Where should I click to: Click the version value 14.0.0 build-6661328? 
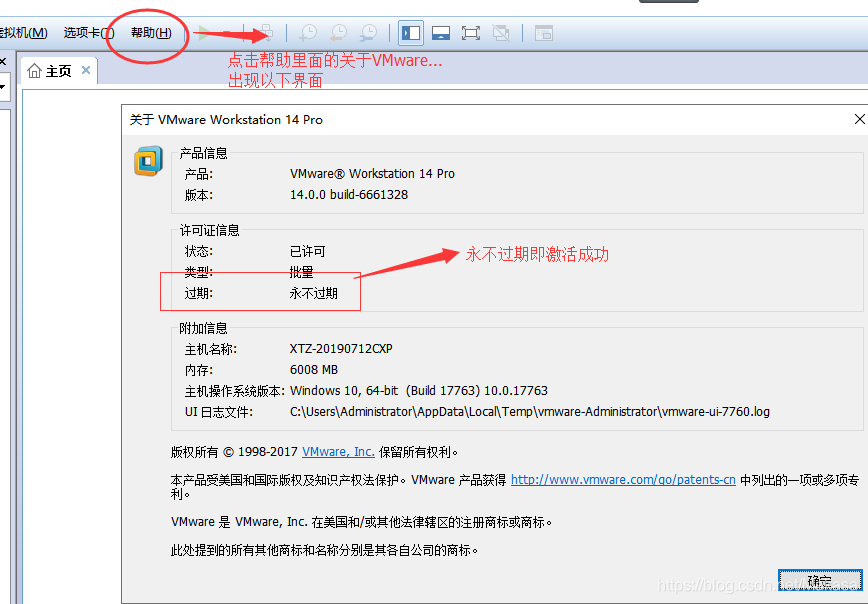coord(349,195)
